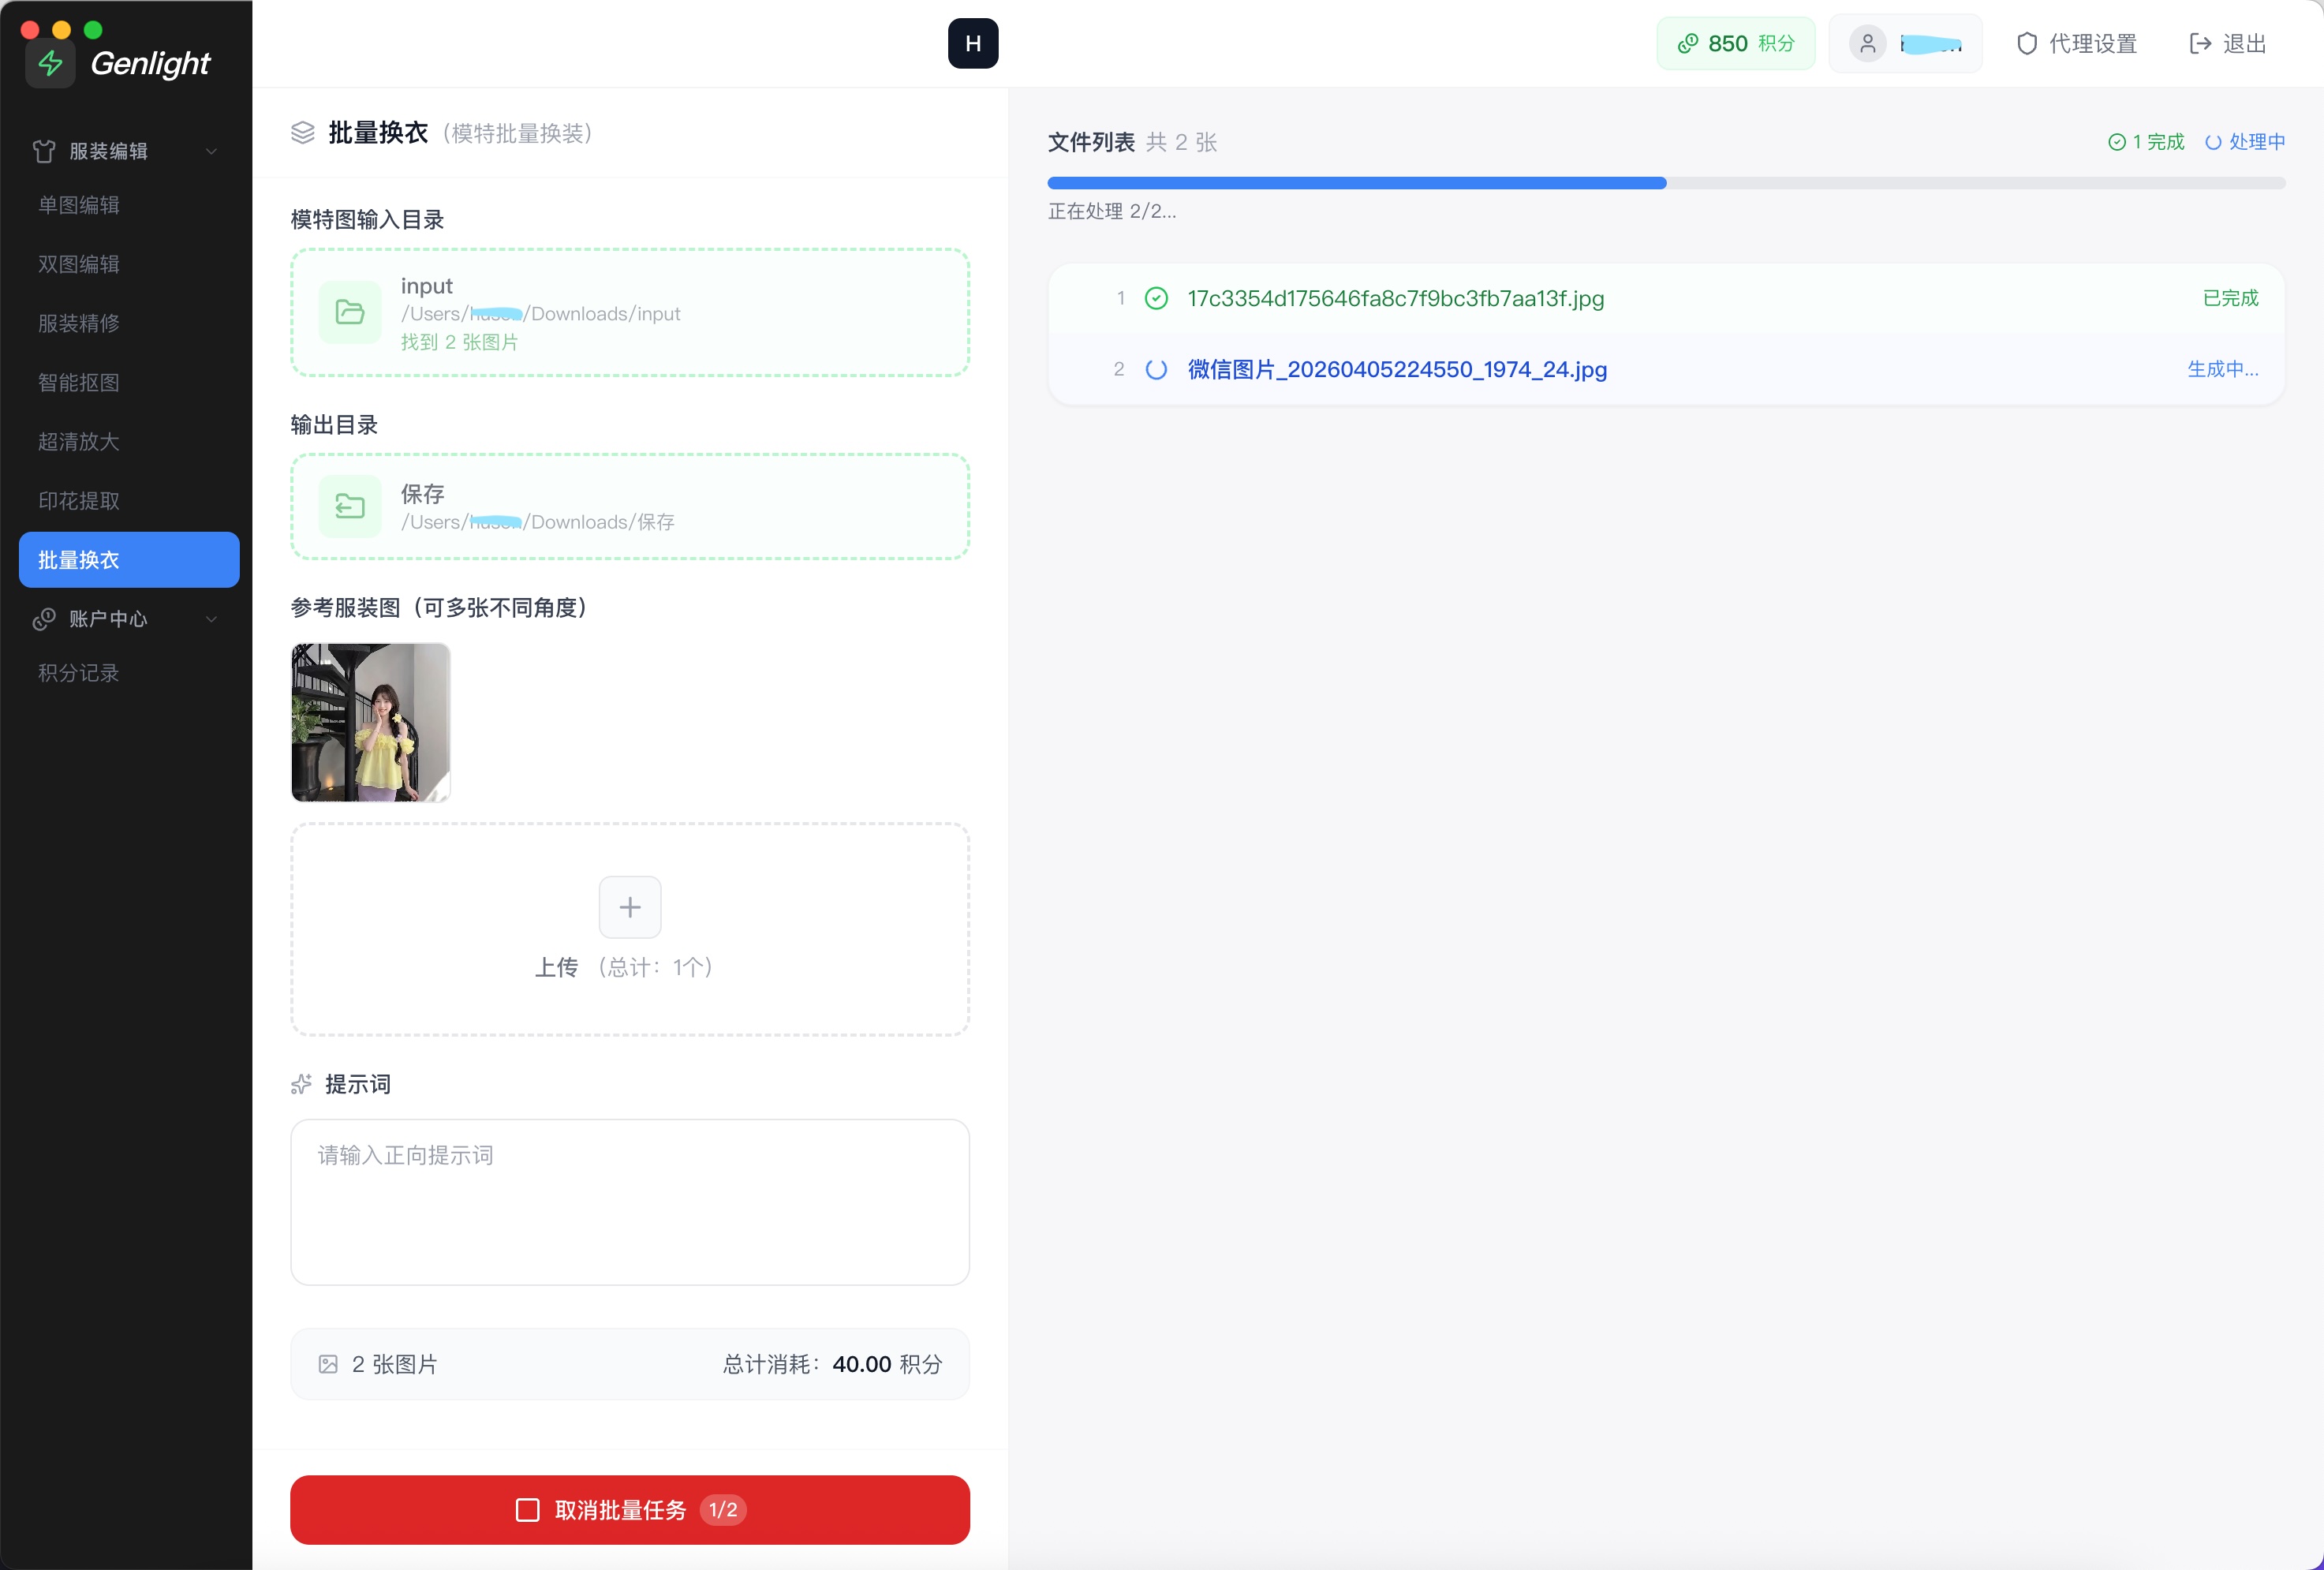Image resolution: width=2324 pixels, height=1570 pixels.
Task: Click the shield icon of 代理设置
Action: 2027,43
